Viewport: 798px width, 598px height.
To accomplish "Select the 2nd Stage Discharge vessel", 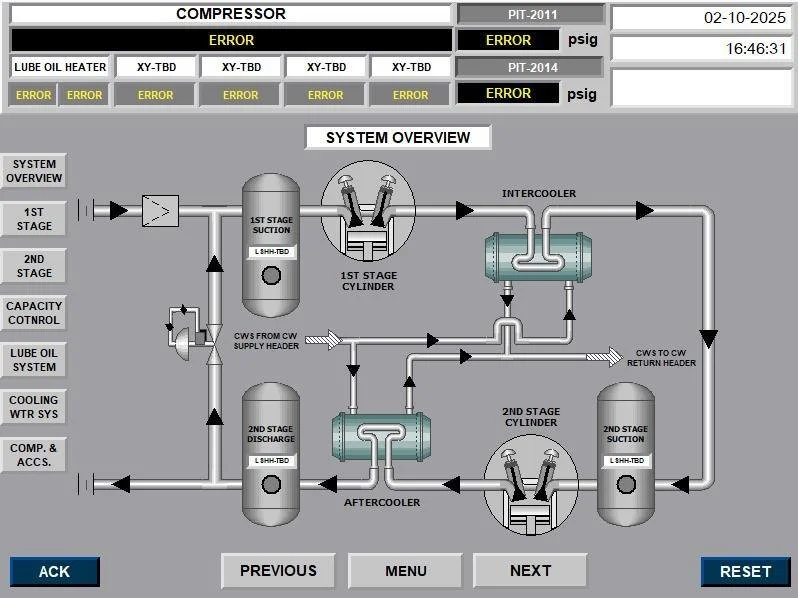I will 271,454.
